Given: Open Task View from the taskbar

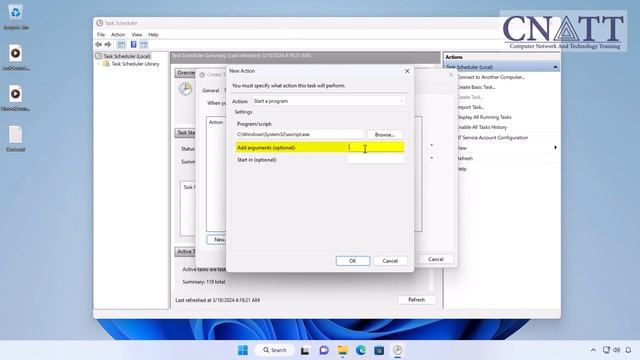Looking at the screenshot, I should point(305,350).
